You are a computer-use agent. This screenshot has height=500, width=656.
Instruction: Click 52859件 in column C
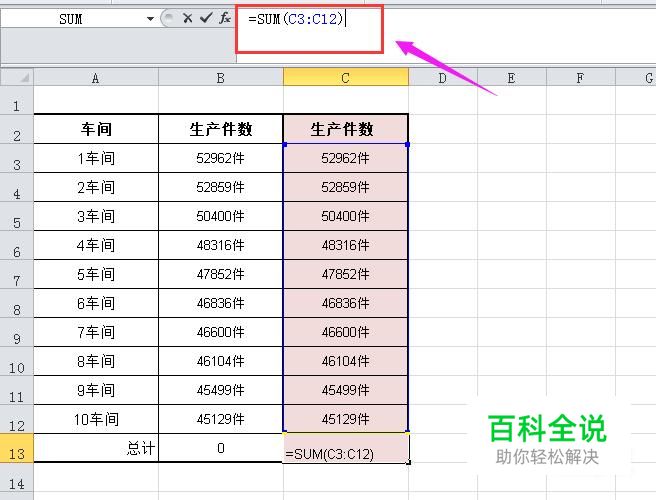[x=346, y=187]
